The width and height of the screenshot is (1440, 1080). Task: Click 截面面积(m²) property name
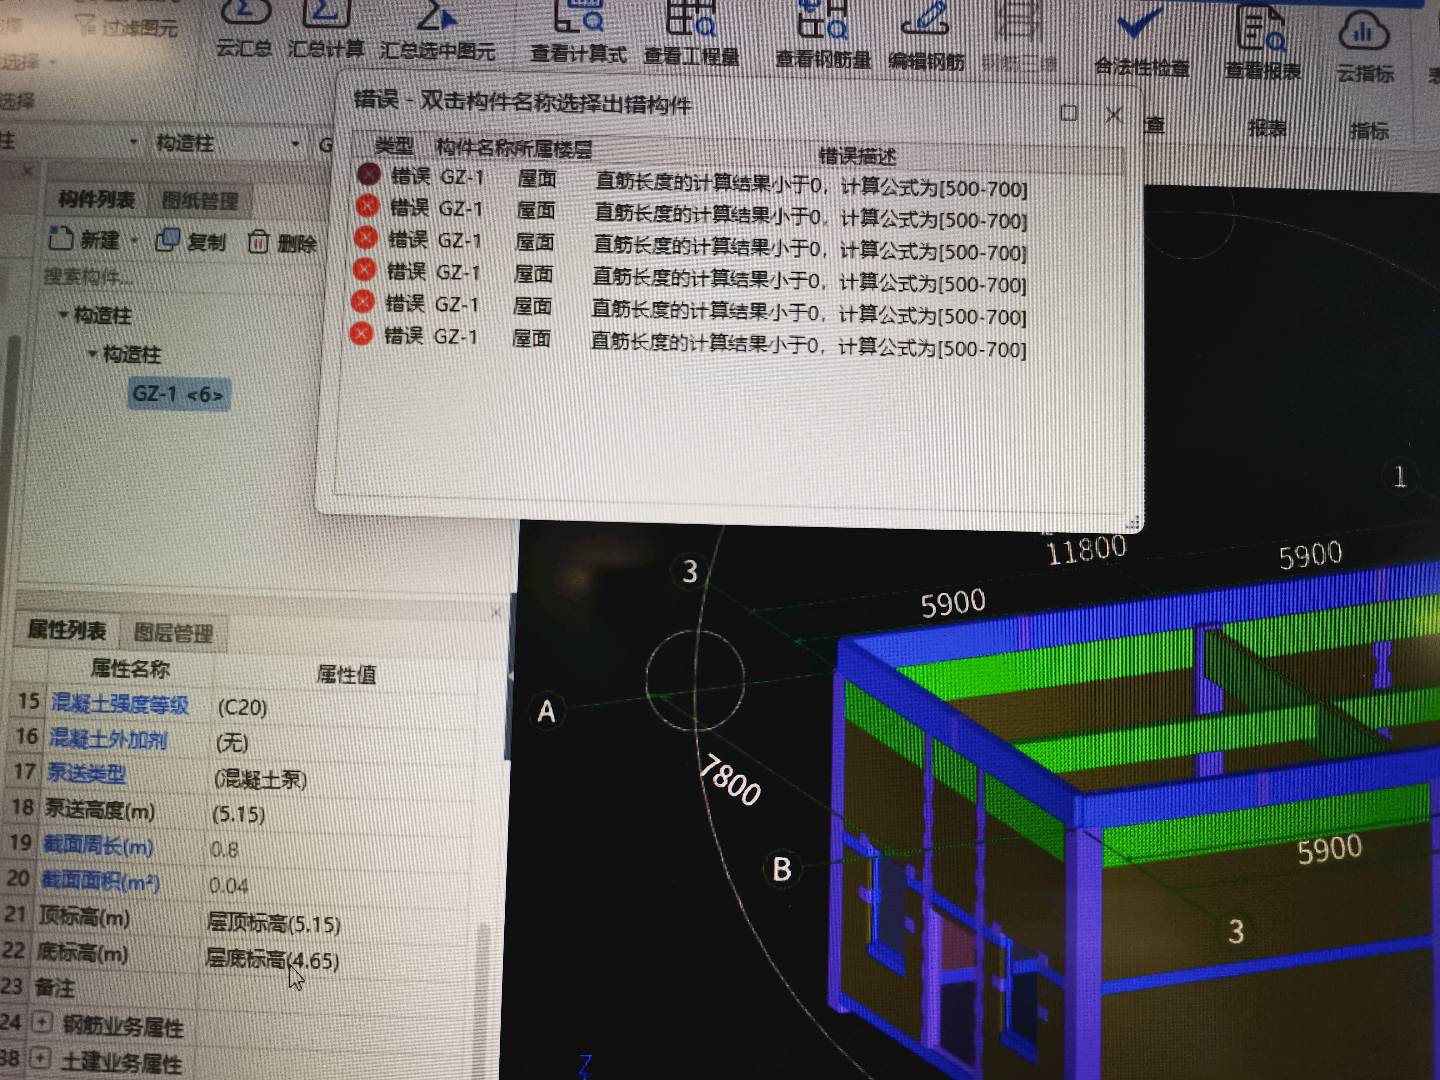(100, 881)
